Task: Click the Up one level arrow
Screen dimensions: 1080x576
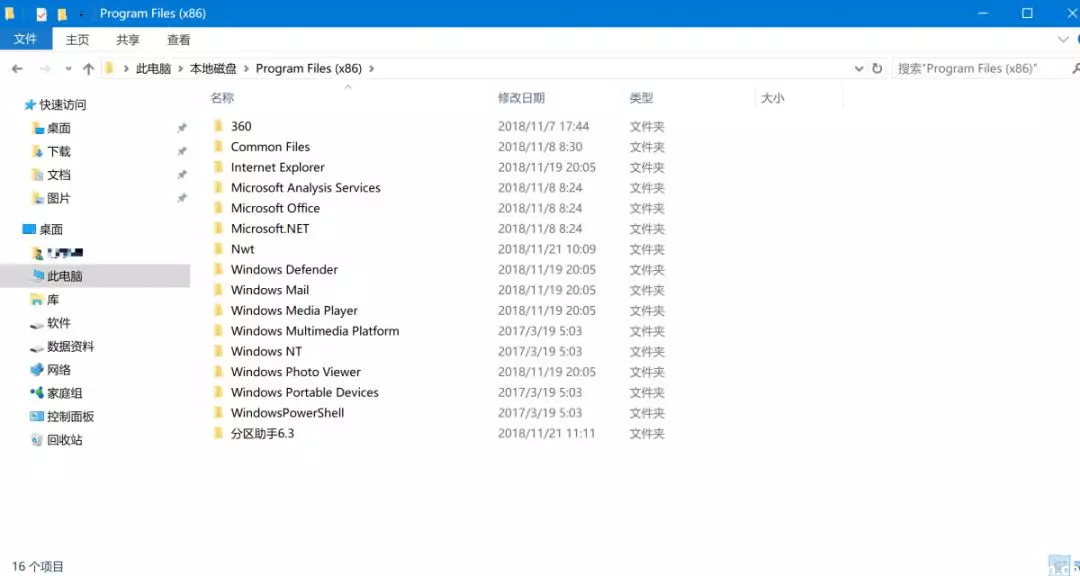Action: tap(88, 69)
